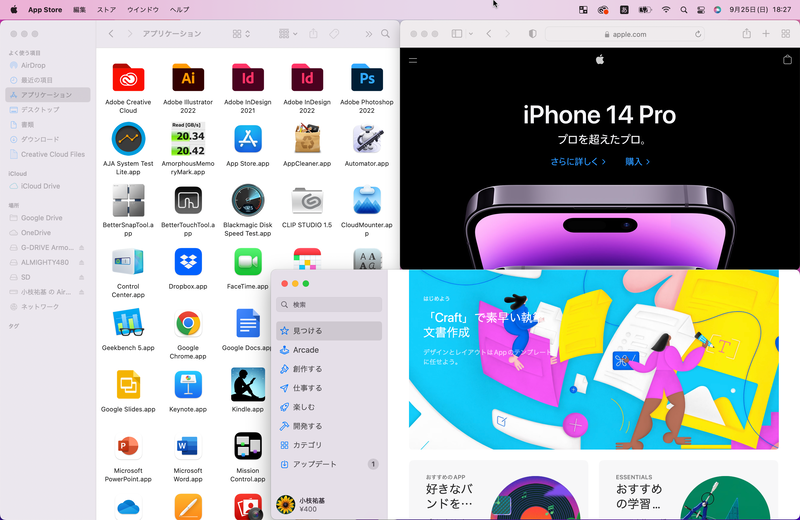Open Adobe Creative Cloud folder in Finder
Screen dimensions: 800x520
[128, 78]
